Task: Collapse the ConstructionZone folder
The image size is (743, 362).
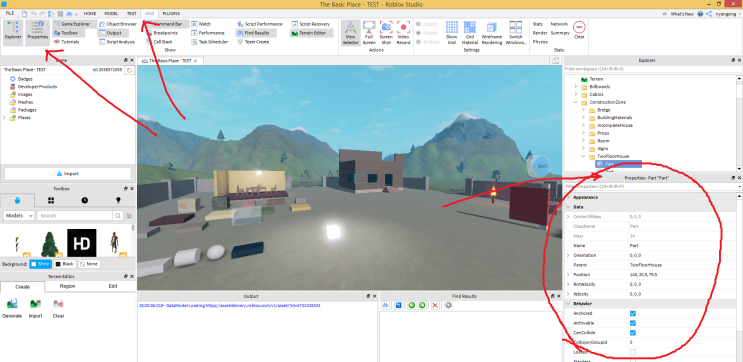Action: (576, 102)
